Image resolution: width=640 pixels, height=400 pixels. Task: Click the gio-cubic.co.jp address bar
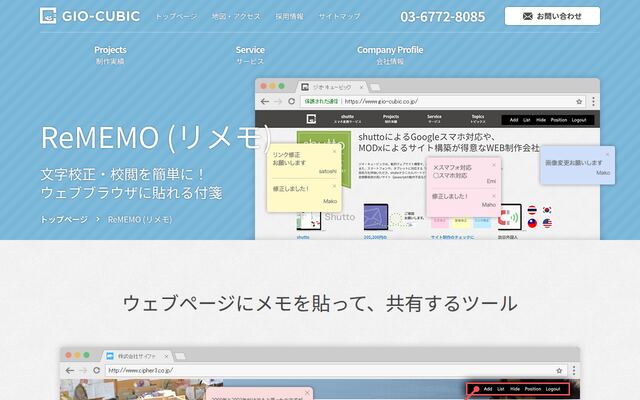click(443, 101)
